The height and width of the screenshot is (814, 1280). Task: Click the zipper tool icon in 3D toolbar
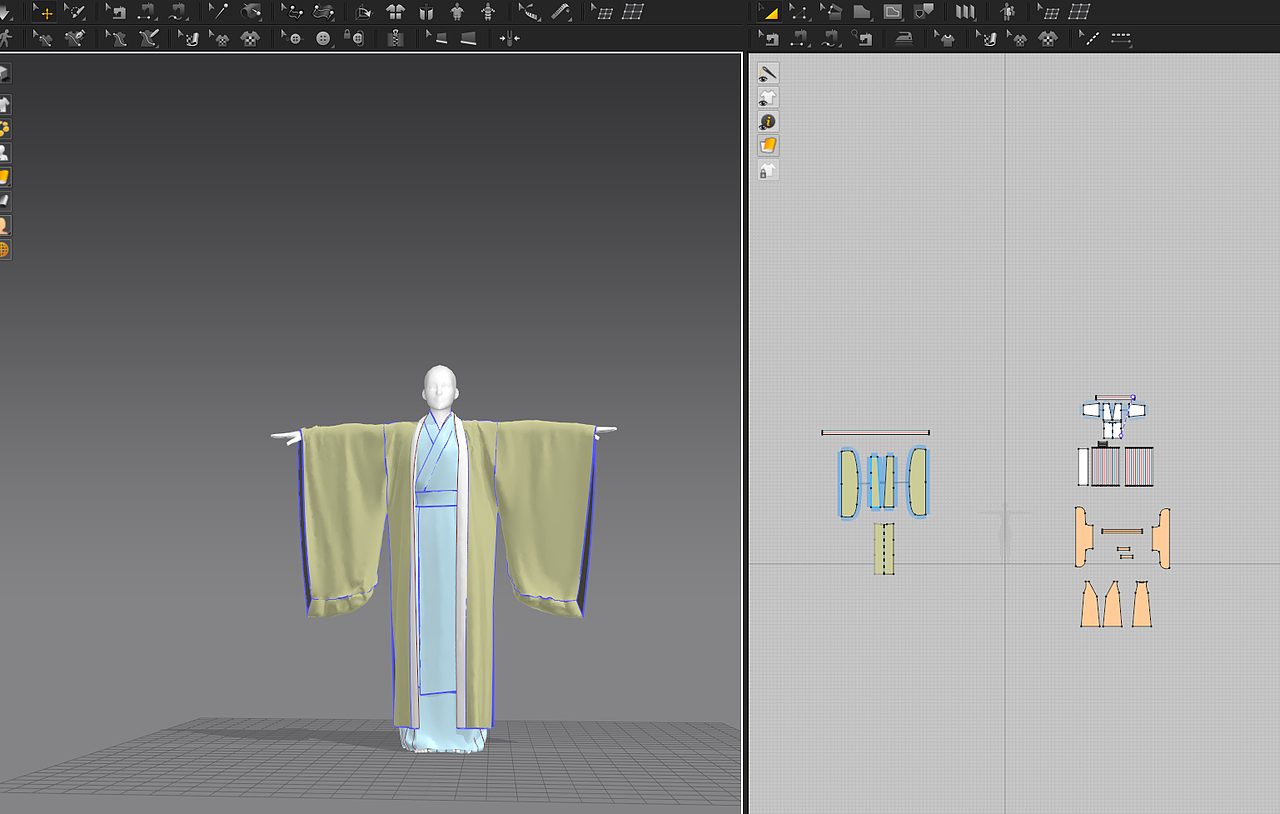pos(396,38)
